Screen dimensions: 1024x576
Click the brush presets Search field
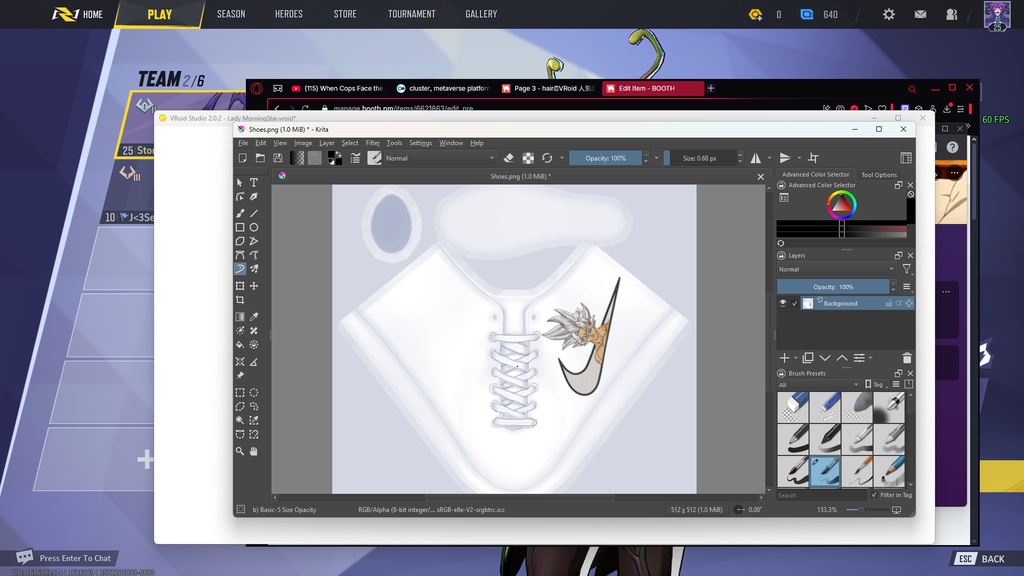pos(822,495)
